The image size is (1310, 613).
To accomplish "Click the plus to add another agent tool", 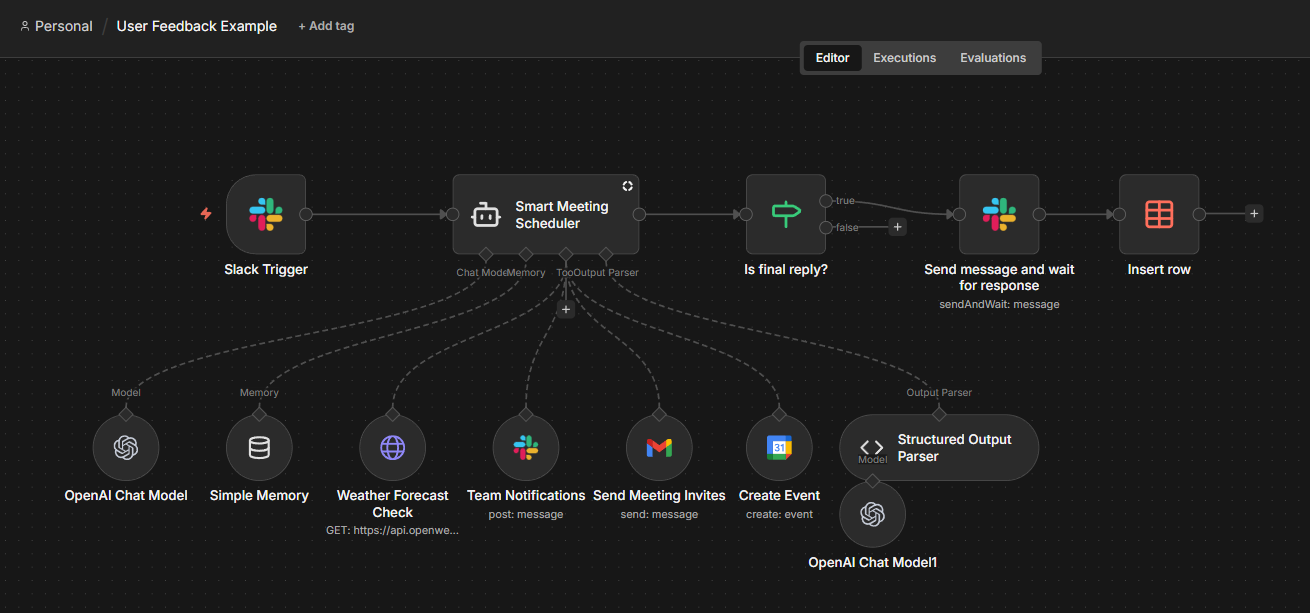I will [x=566, y=309].
